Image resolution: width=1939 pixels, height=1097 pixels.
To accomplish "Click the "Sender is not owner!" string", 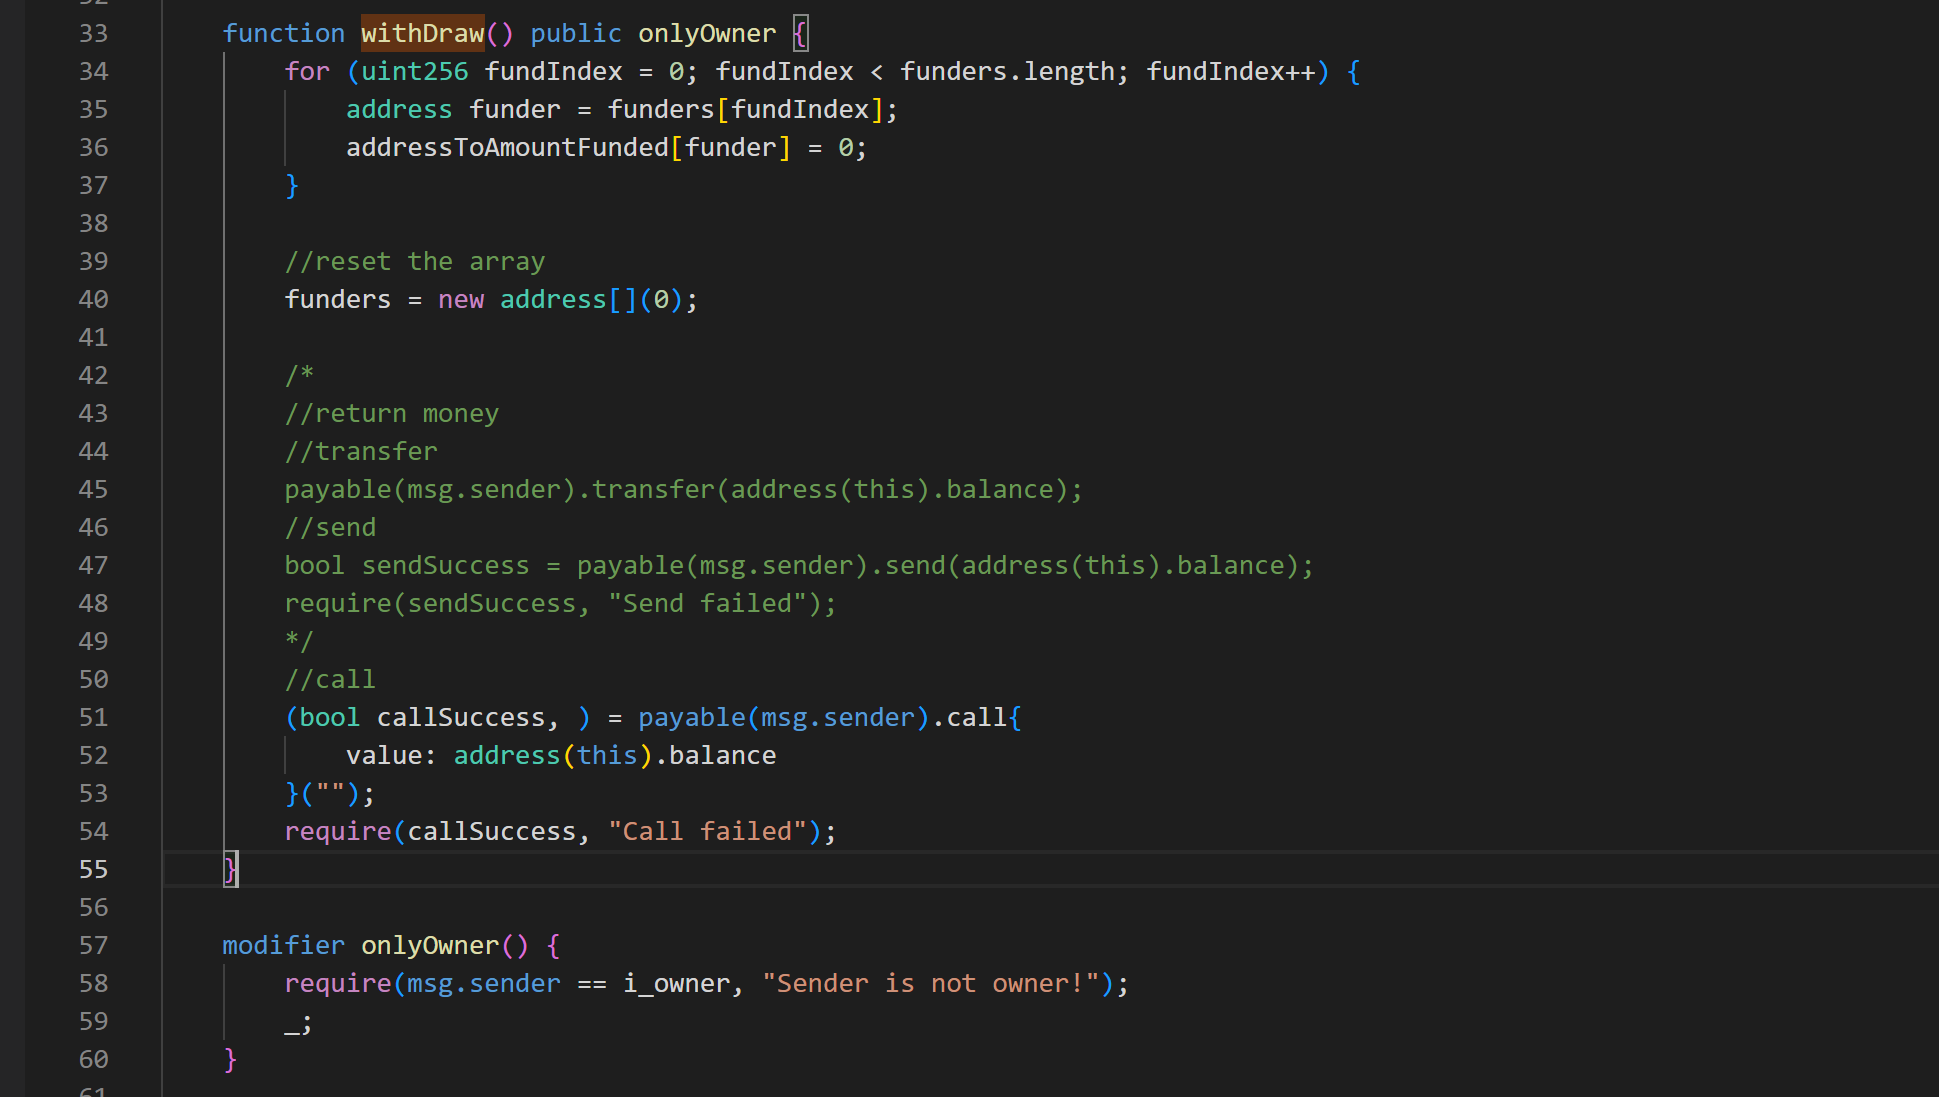I will coord(930,984).
